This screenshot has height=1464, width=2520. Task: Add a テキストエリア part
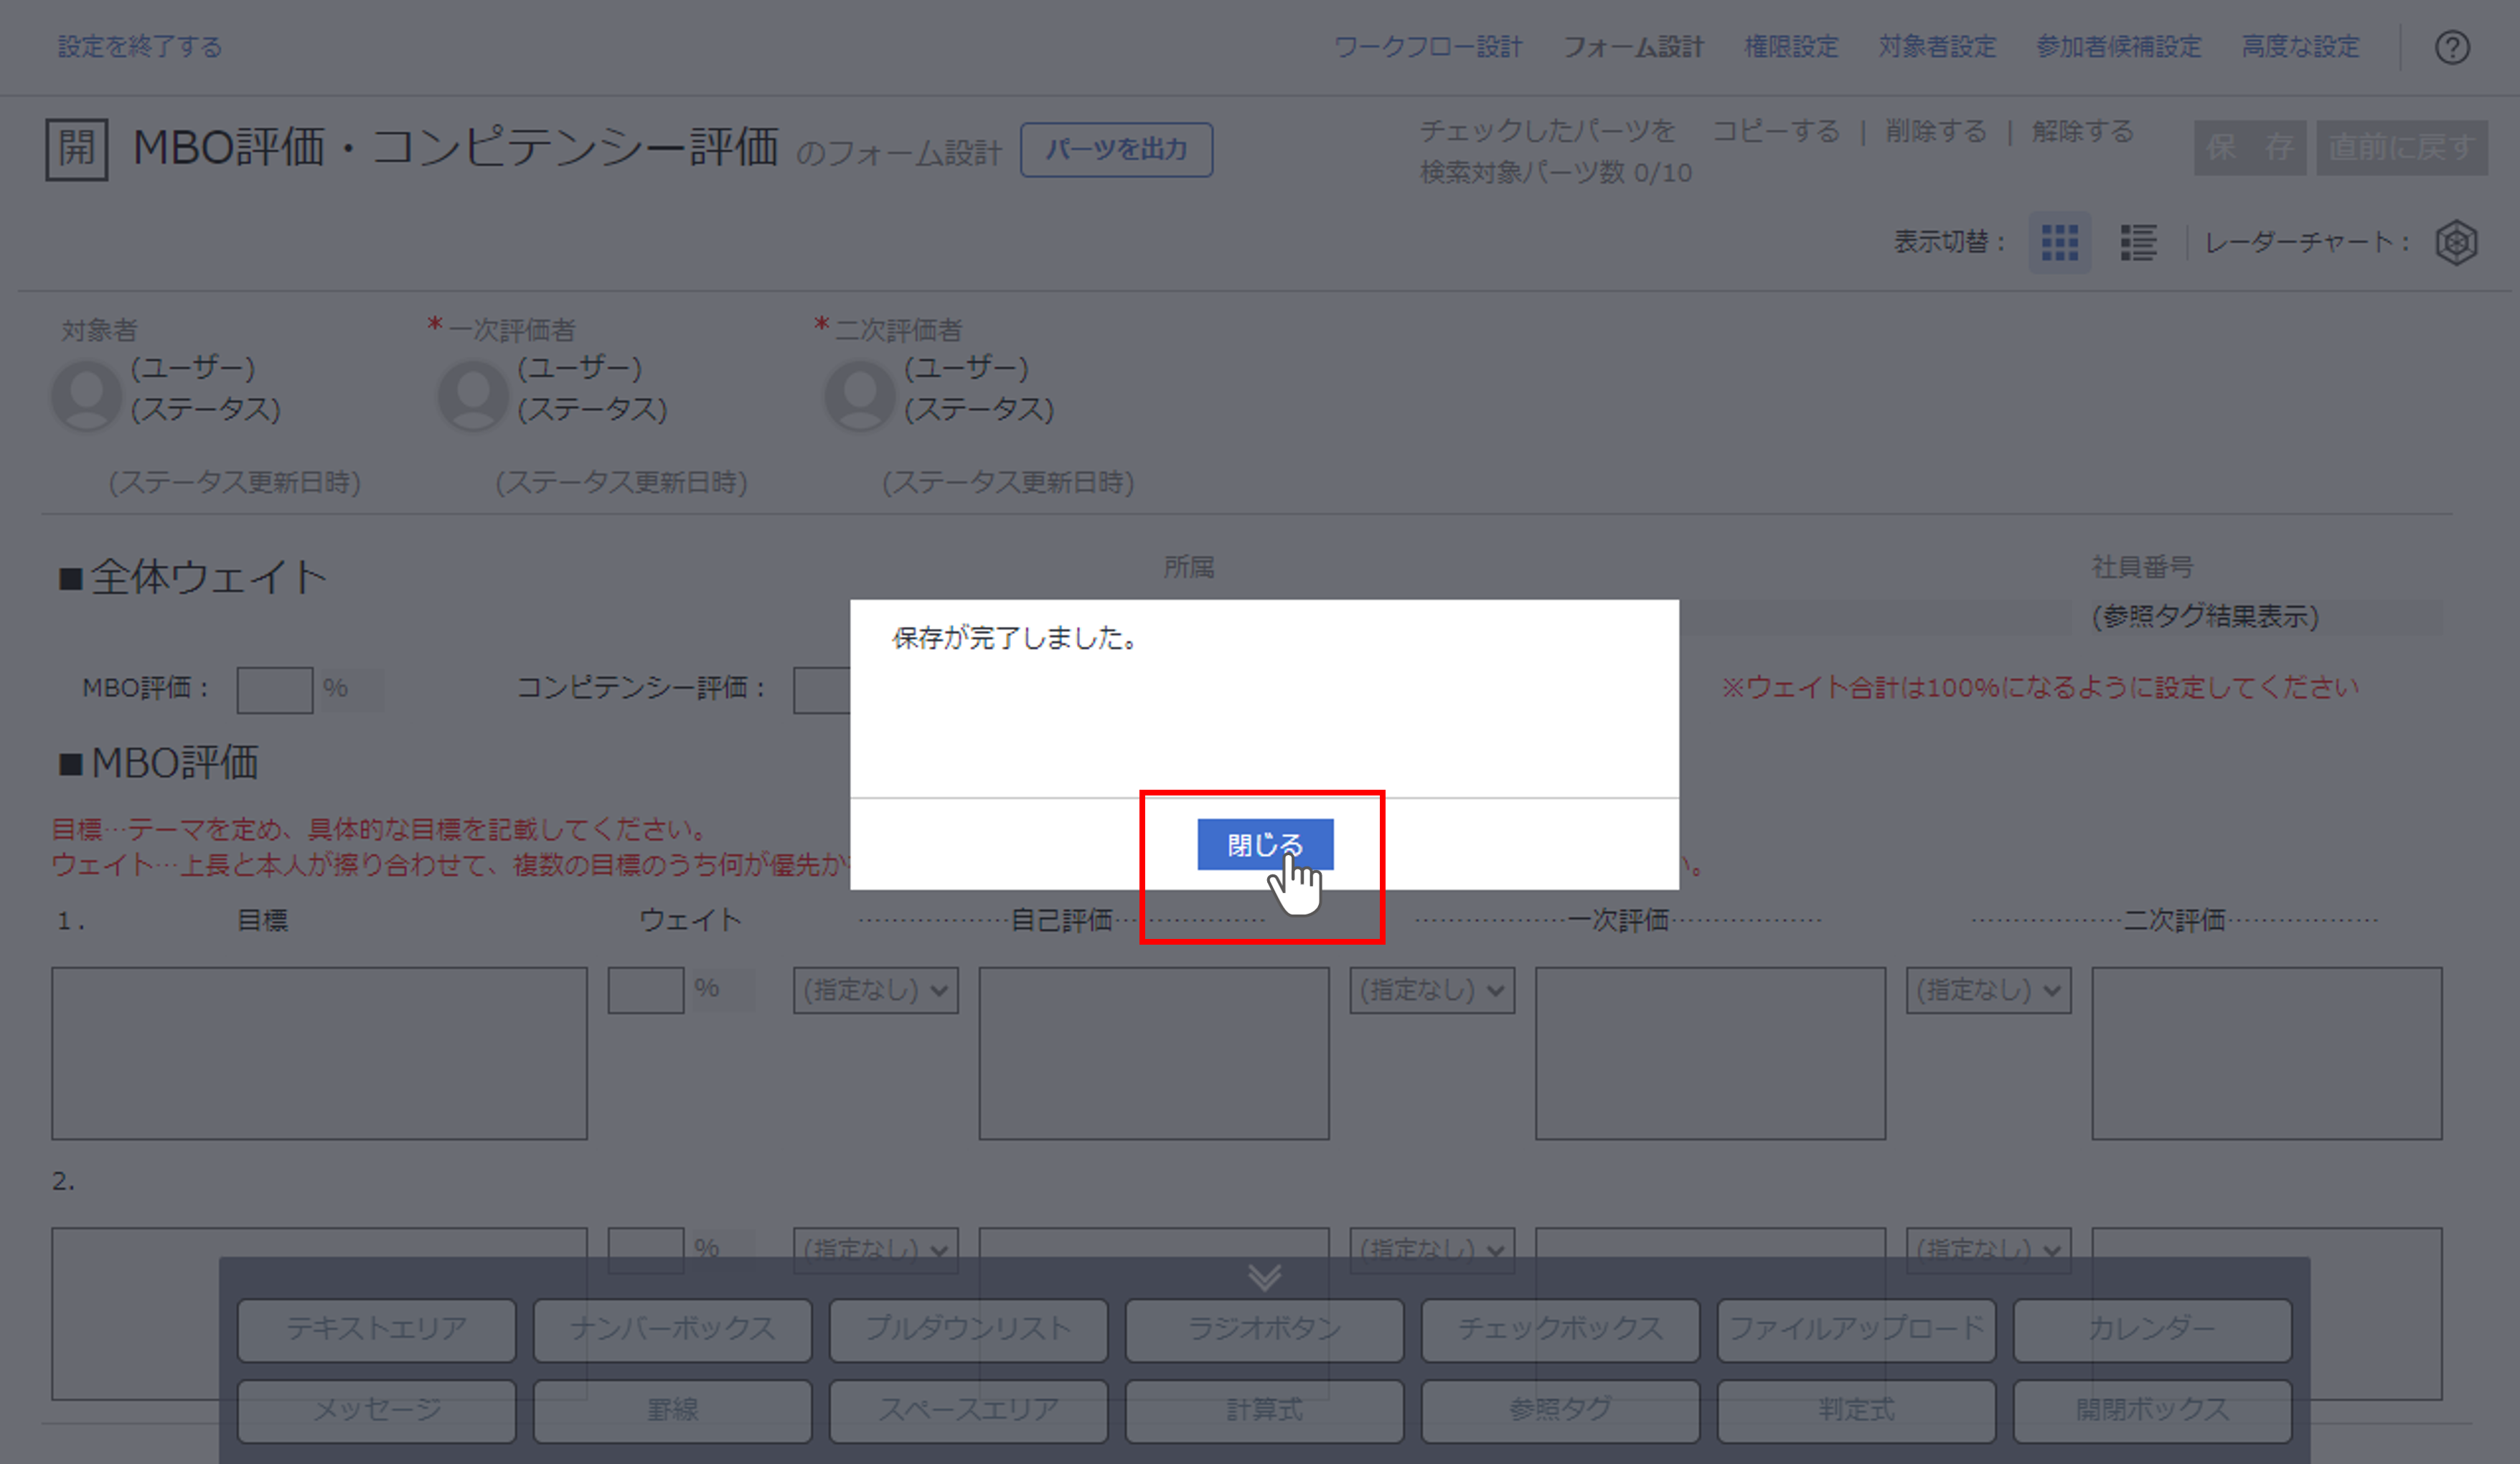[377, 1330]
